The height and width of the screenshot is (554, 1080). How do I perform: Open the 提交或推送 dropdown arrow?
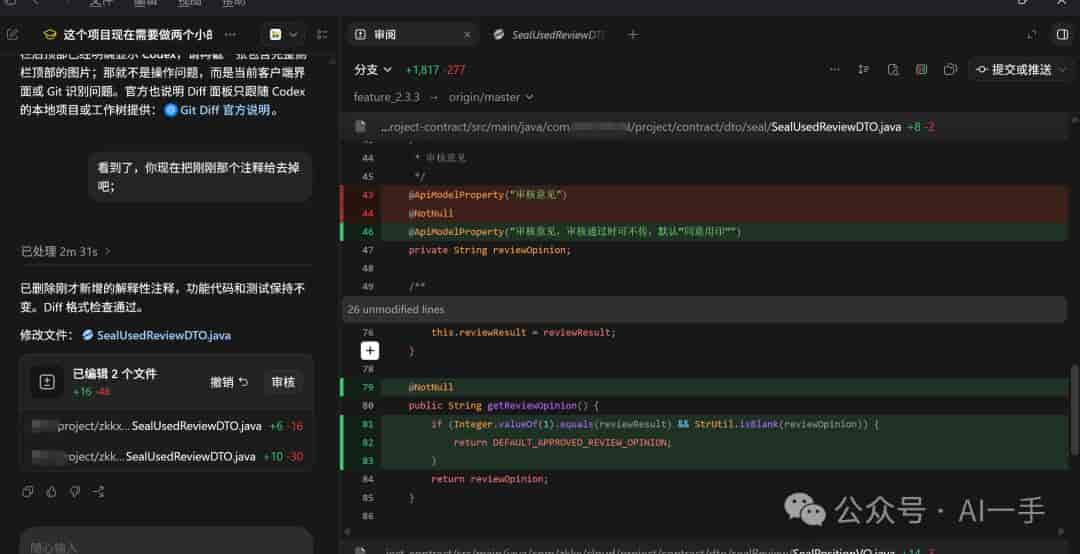(1062, 70)
